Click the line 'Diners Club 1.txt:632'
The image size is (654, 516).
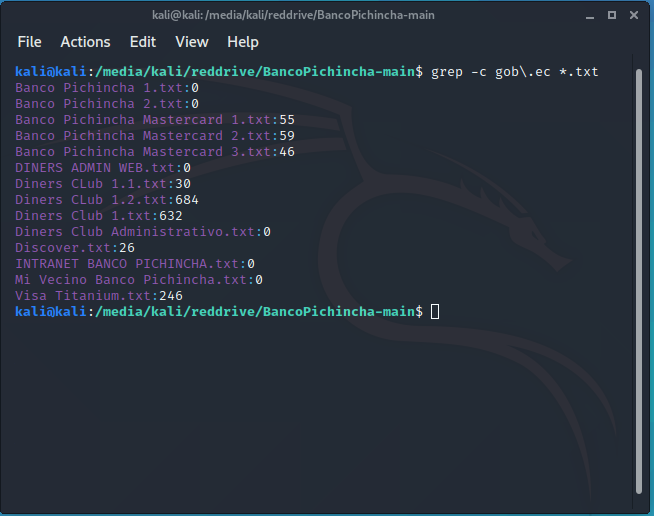point(99,216)
